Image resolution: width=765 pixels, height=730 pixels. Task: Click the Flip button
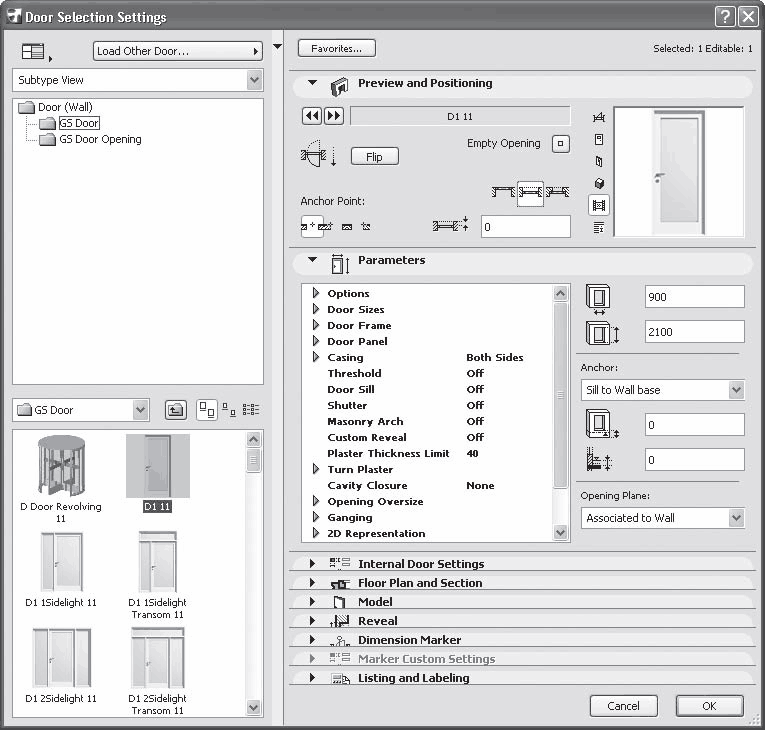click(x=374, y=157)
